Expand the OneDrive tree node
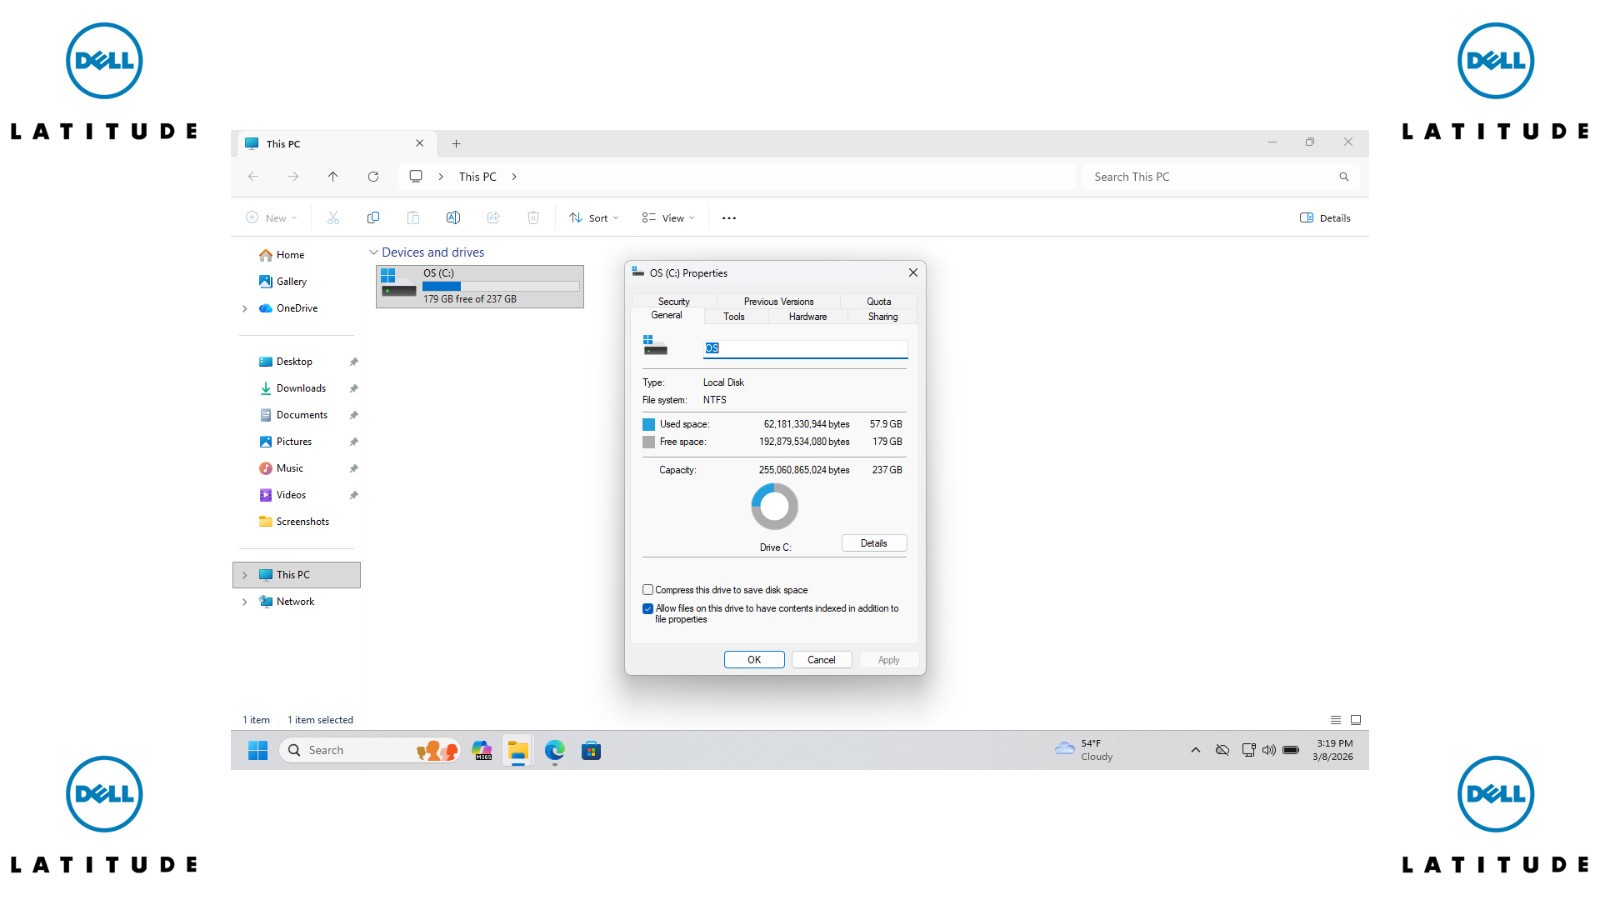 [x=244, y=309]
